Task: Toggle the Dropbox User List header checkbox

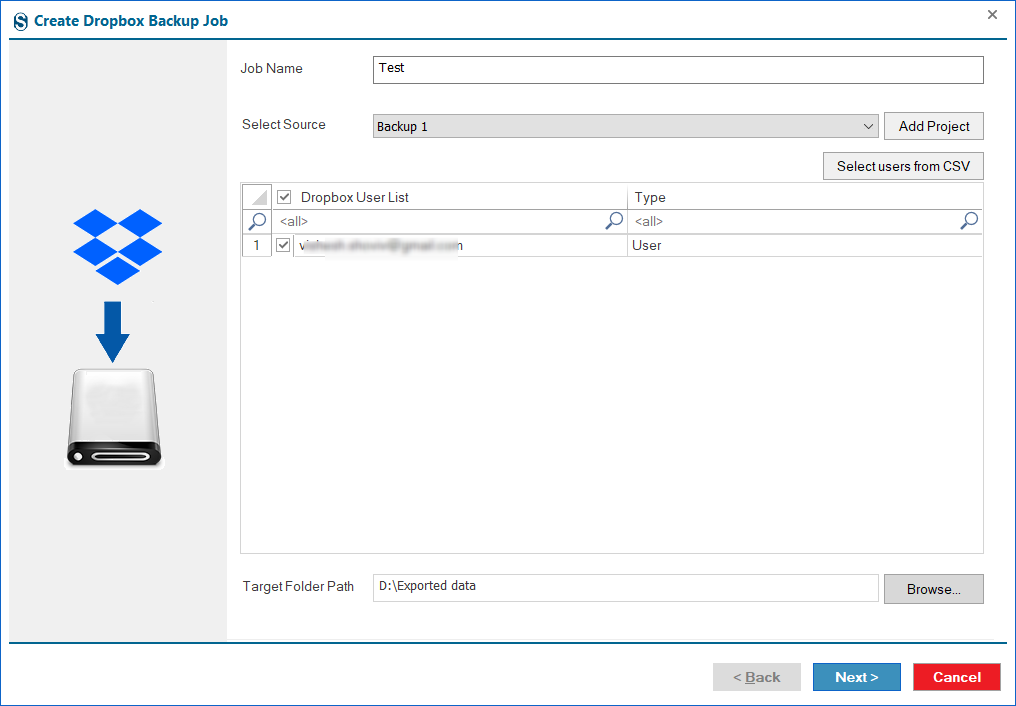Action: click(x=284, y=197)
